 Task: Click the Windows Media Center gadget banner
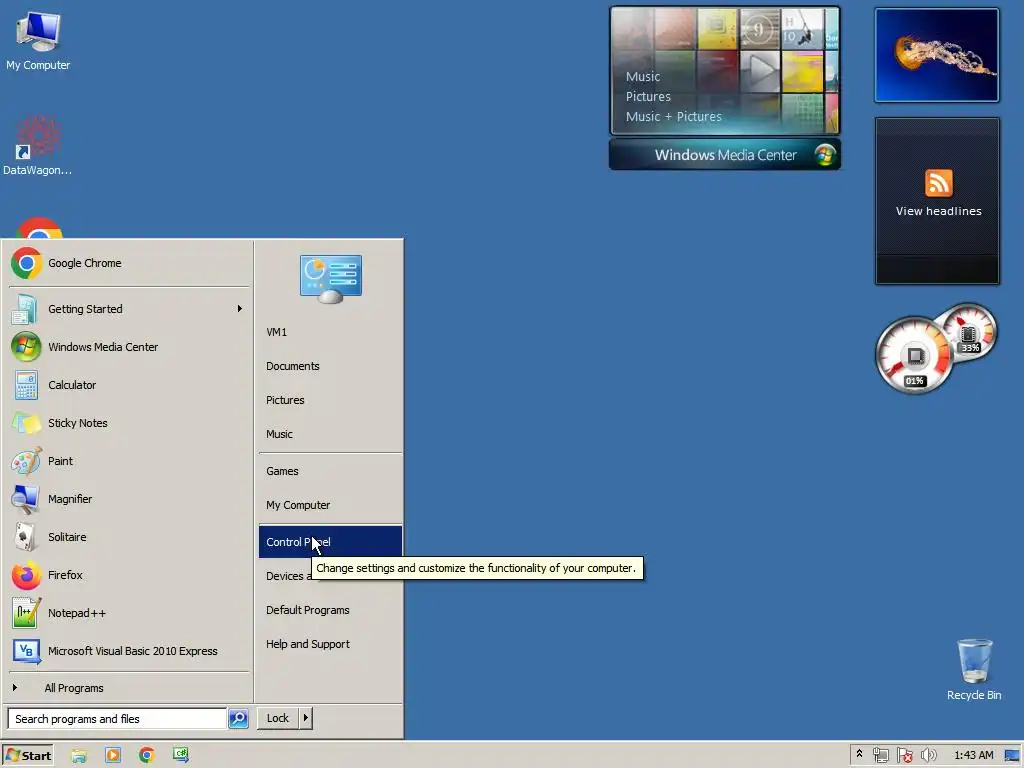point(725,155)
